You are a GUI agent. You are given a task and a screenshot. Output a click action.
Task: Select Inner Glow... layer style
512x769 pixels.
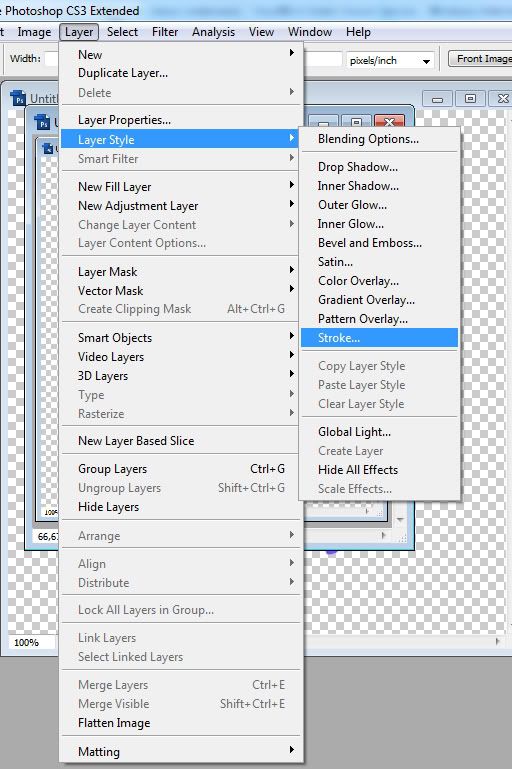[x=379, y=224]
